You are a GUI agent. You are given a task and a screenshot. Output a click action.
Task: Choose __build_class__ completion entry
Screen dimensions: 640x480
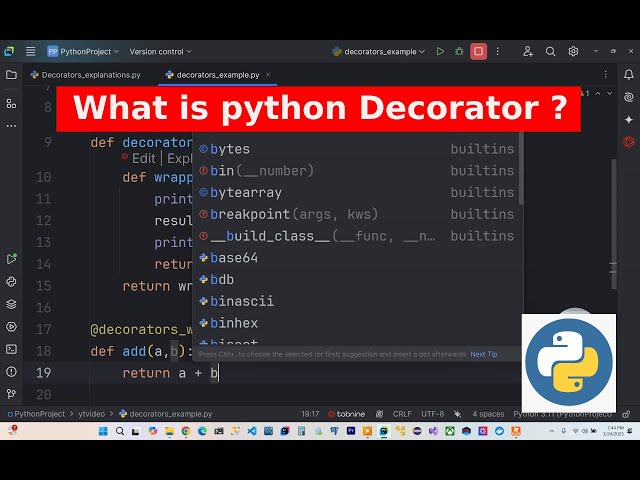coord(356,236)
